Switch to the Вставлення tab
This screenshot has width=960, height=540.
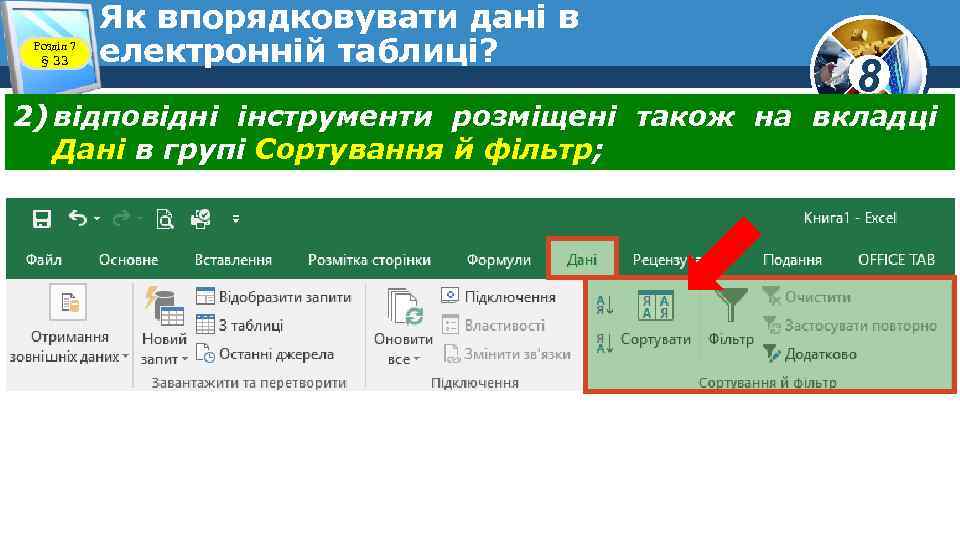point(233,260)
